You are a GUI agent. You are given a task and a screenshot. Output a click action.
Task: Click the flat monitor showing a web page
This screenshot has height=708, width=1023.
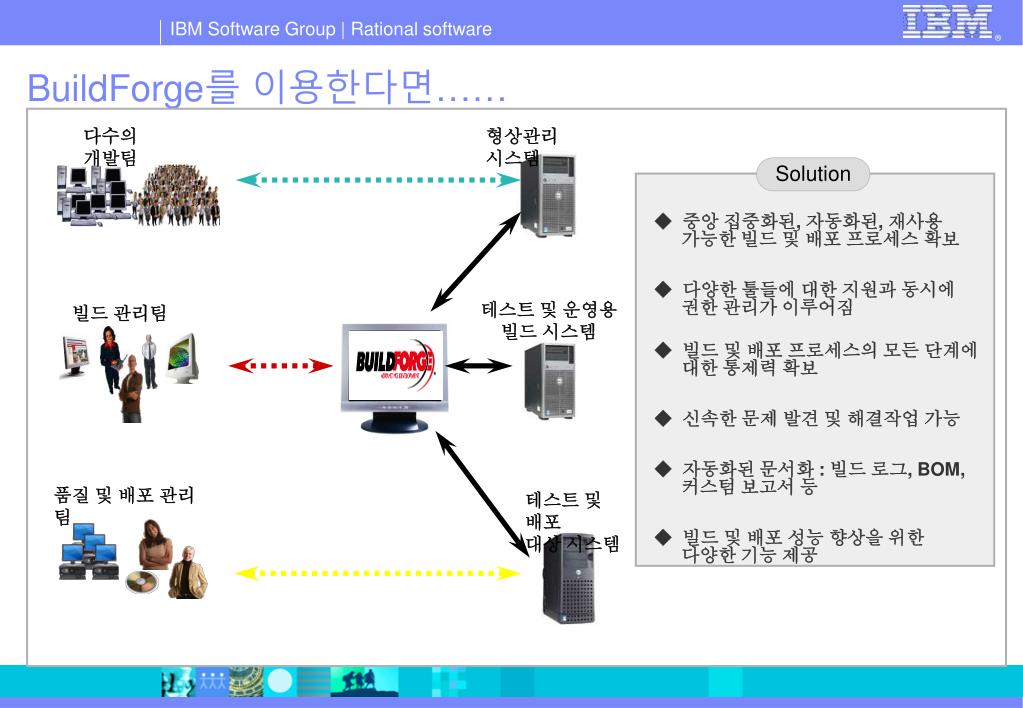pos(75,356)
